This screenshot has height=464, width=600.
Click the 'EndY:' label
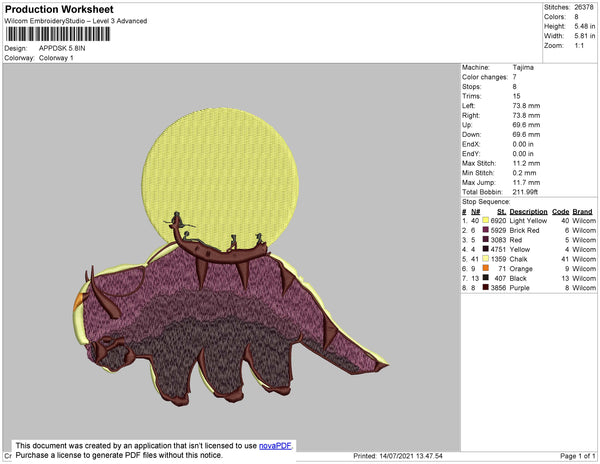pyautogui.click(x=471, y=154)
